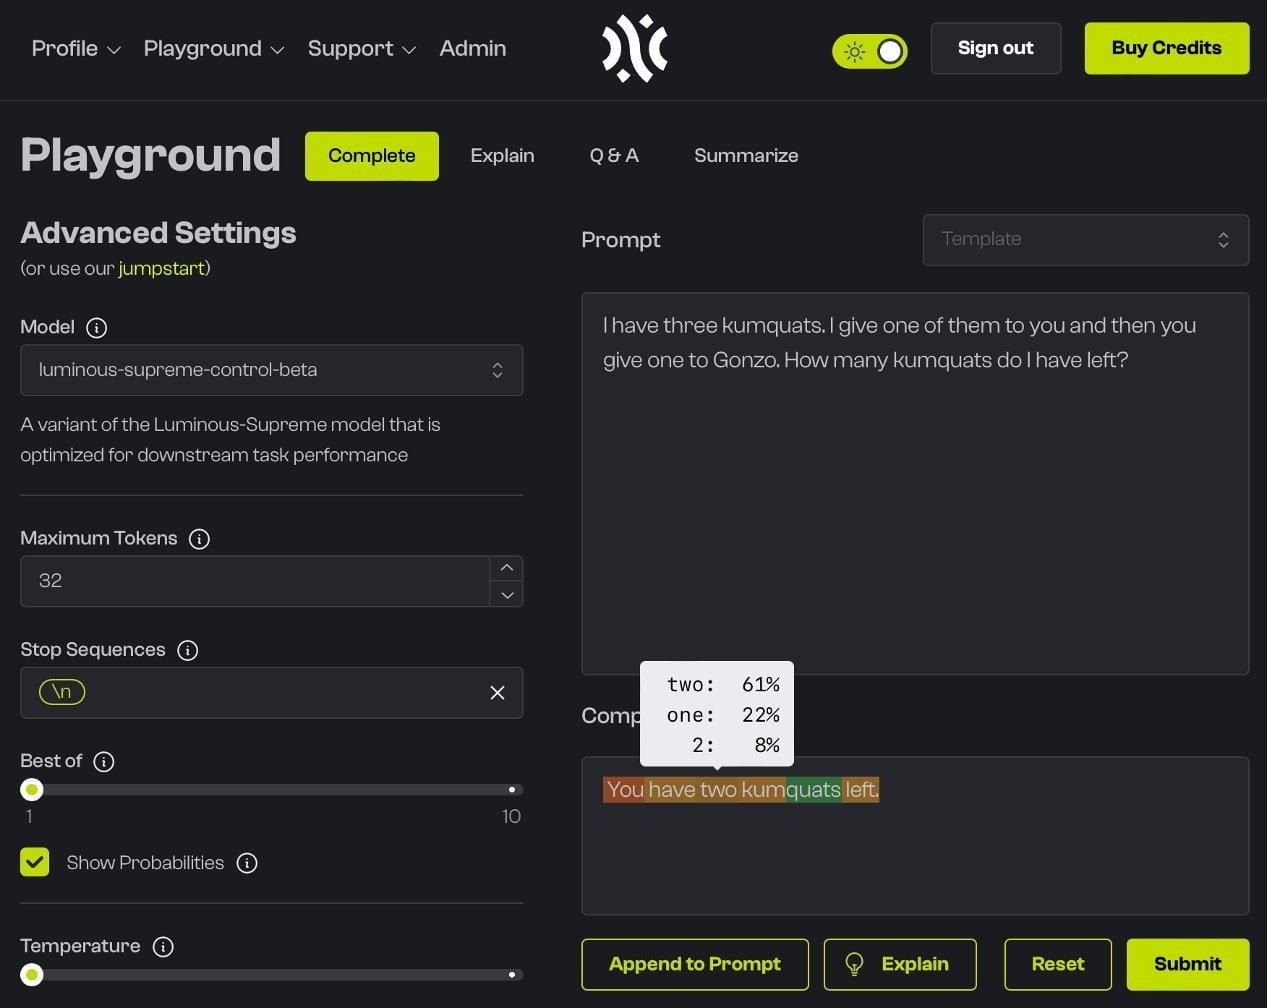Image resolution: width=1268 pixels, height=1008 pixels.
Task: Switch to the Summarize tab
Action: (x=746, y=156)
